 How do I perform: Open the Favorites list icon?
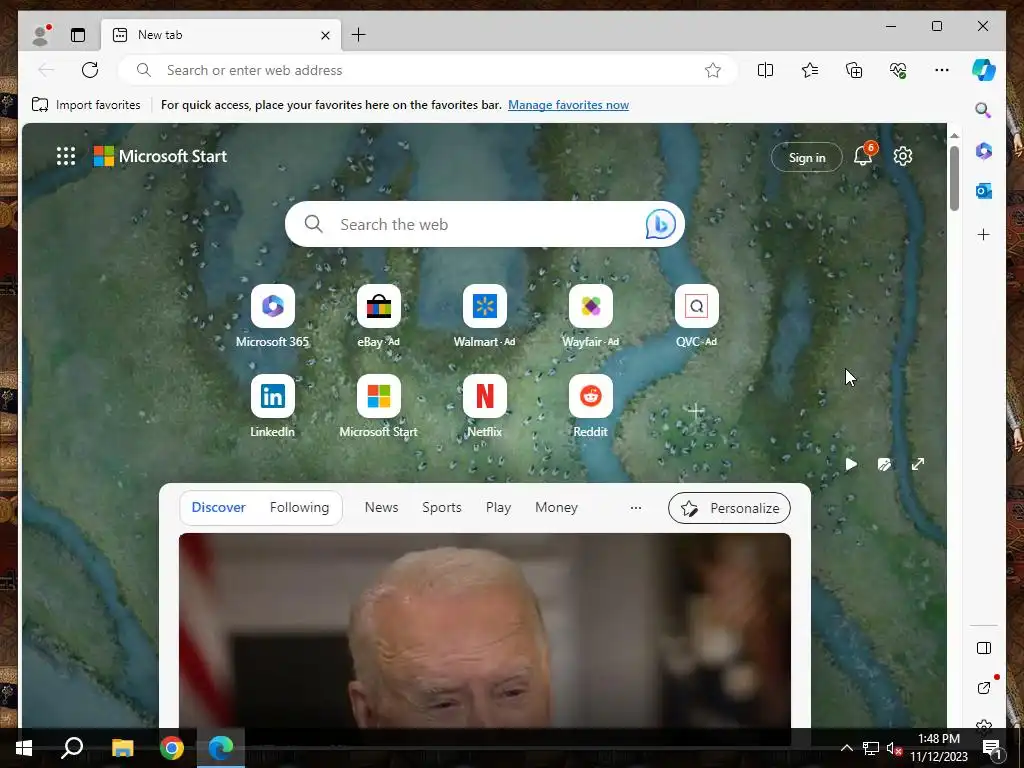(810, 70)
